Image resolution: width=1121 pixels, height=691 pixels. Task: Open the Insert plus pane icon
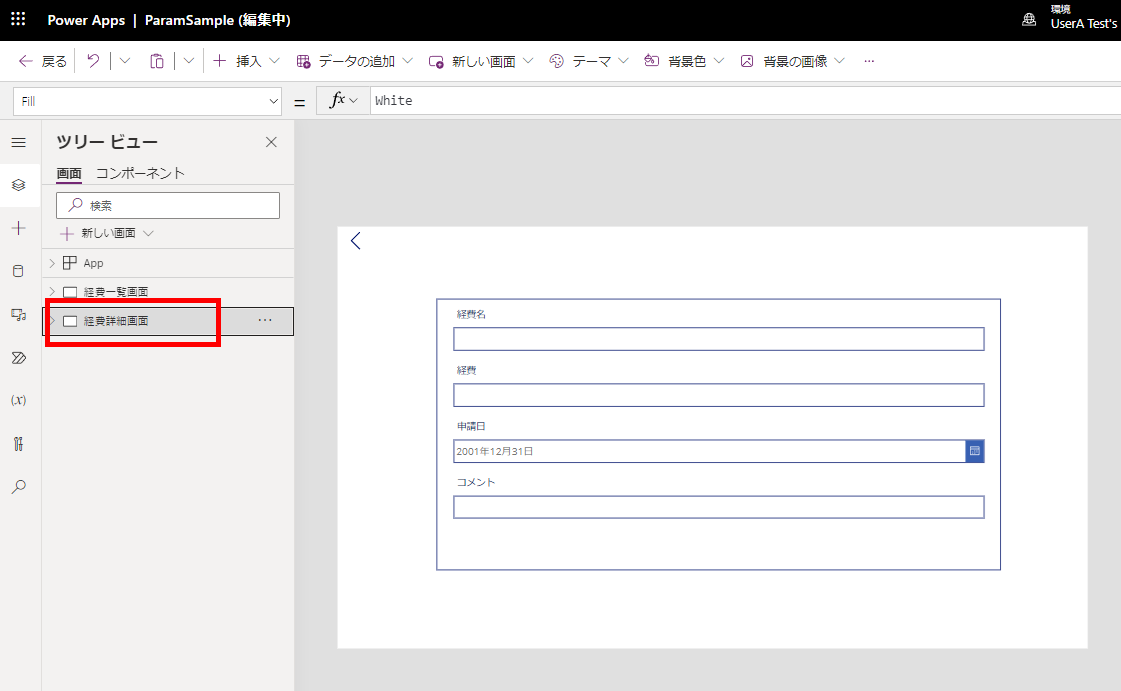19,228
